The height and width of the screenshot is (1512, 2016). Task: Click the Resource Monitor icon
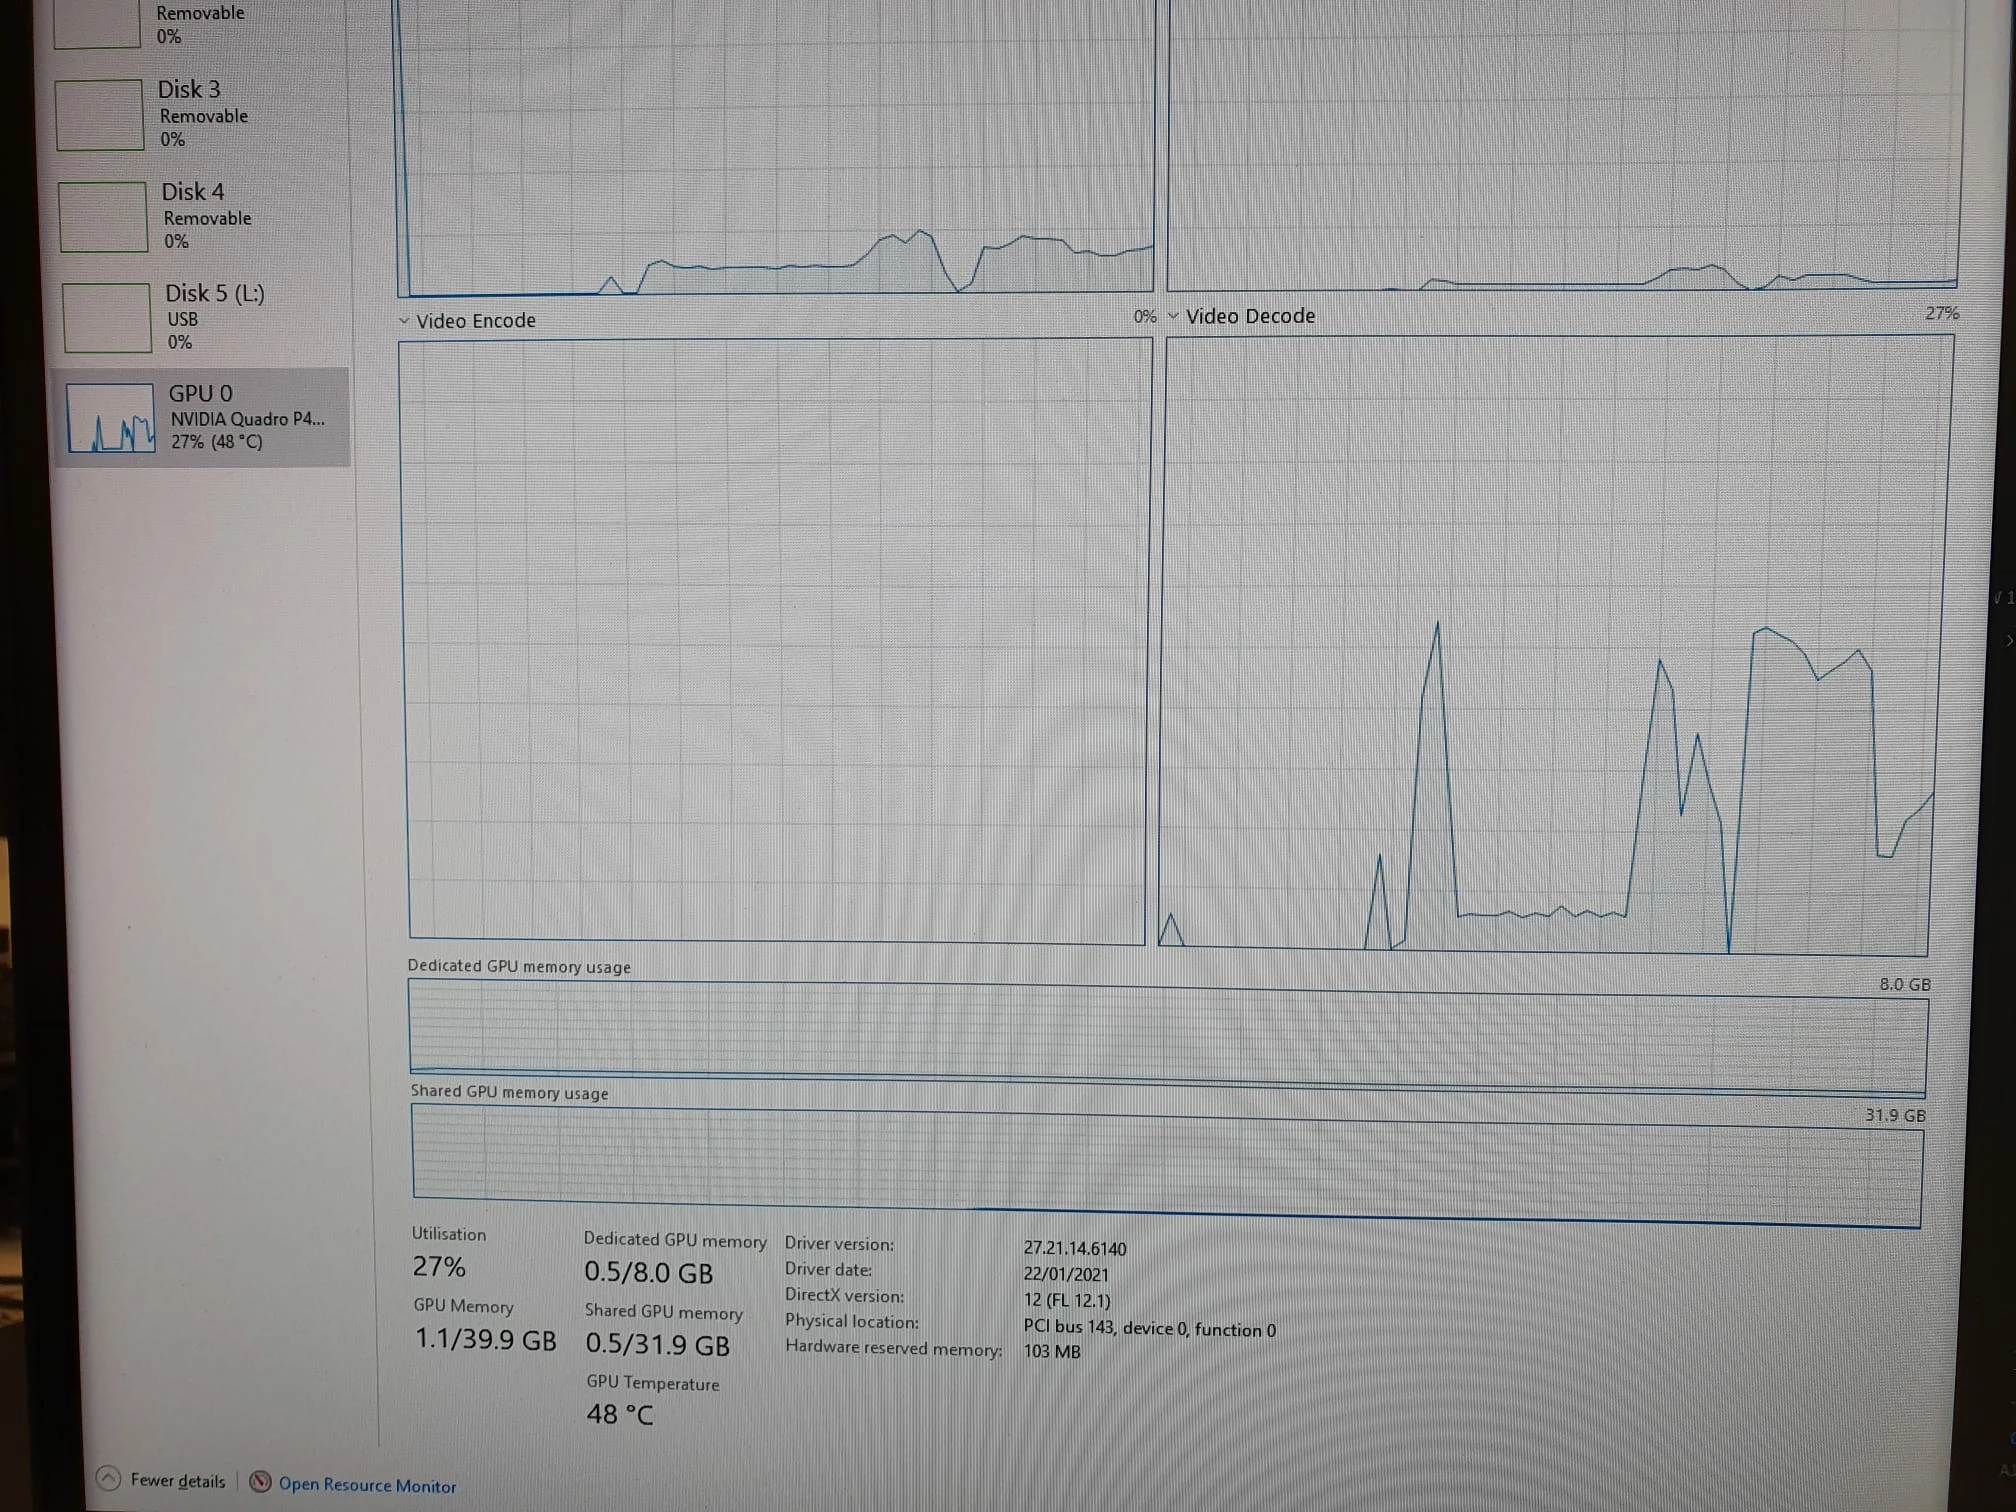tap(260, 1482)
